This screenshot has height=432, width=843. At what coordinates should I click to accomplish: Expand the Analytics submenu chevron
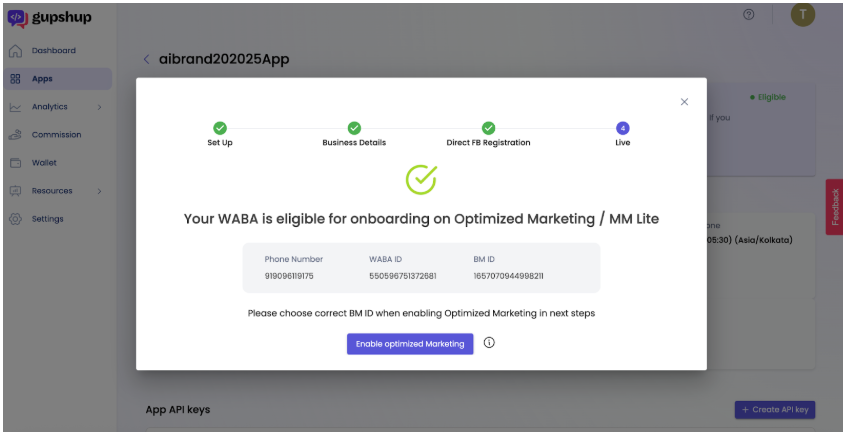[99, 107]
